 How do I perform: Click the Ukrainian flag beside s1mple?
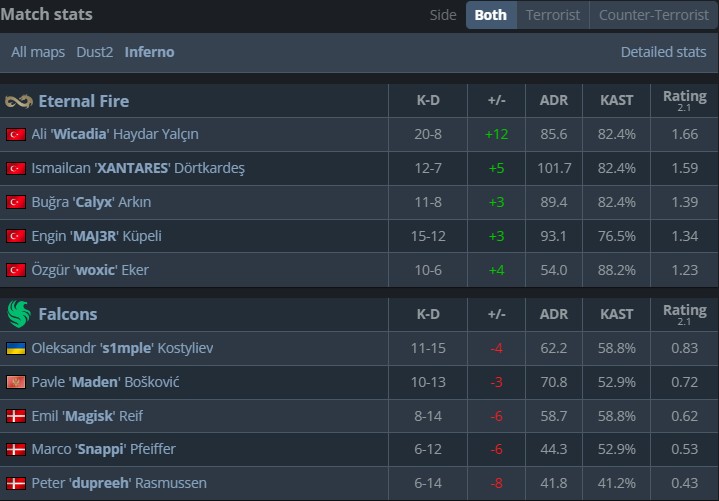click(x=16, y=348)
